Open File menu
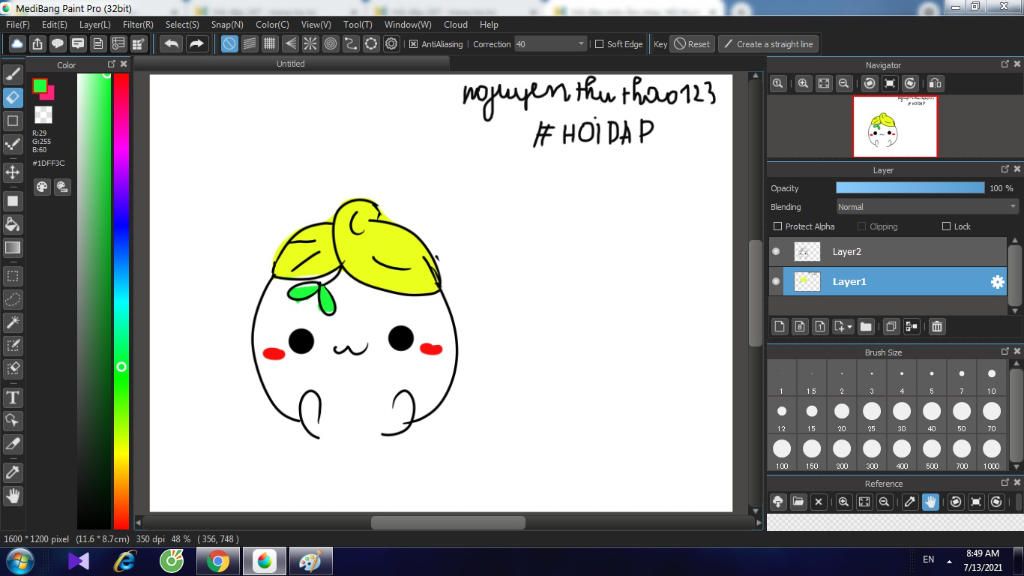Screen dimensions: 1024x576 (x=18, y=24)
